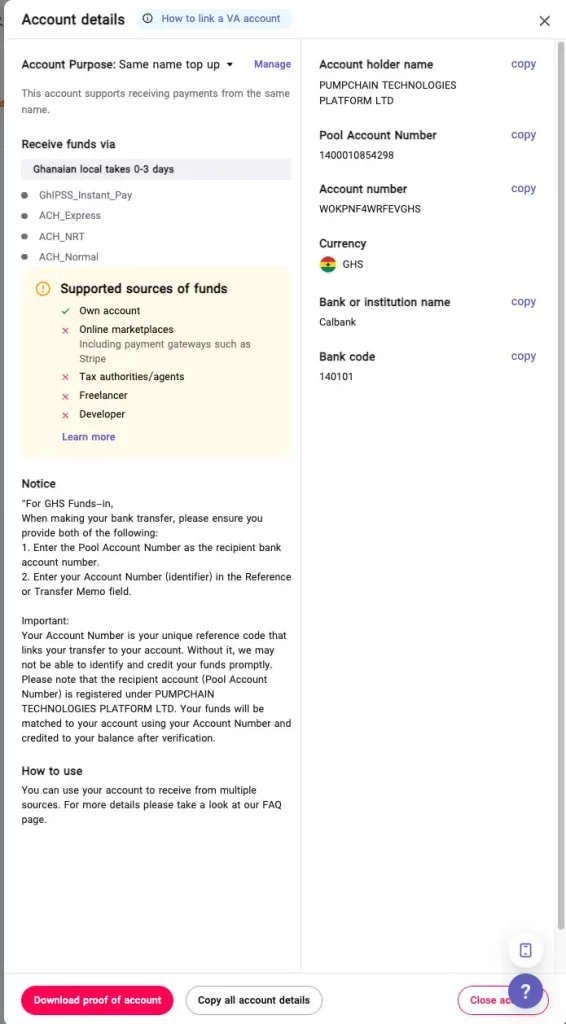This screenshot has height=1024, width=566.
Task: Open the purple help question mark bubble
Action: pos(525,991)
